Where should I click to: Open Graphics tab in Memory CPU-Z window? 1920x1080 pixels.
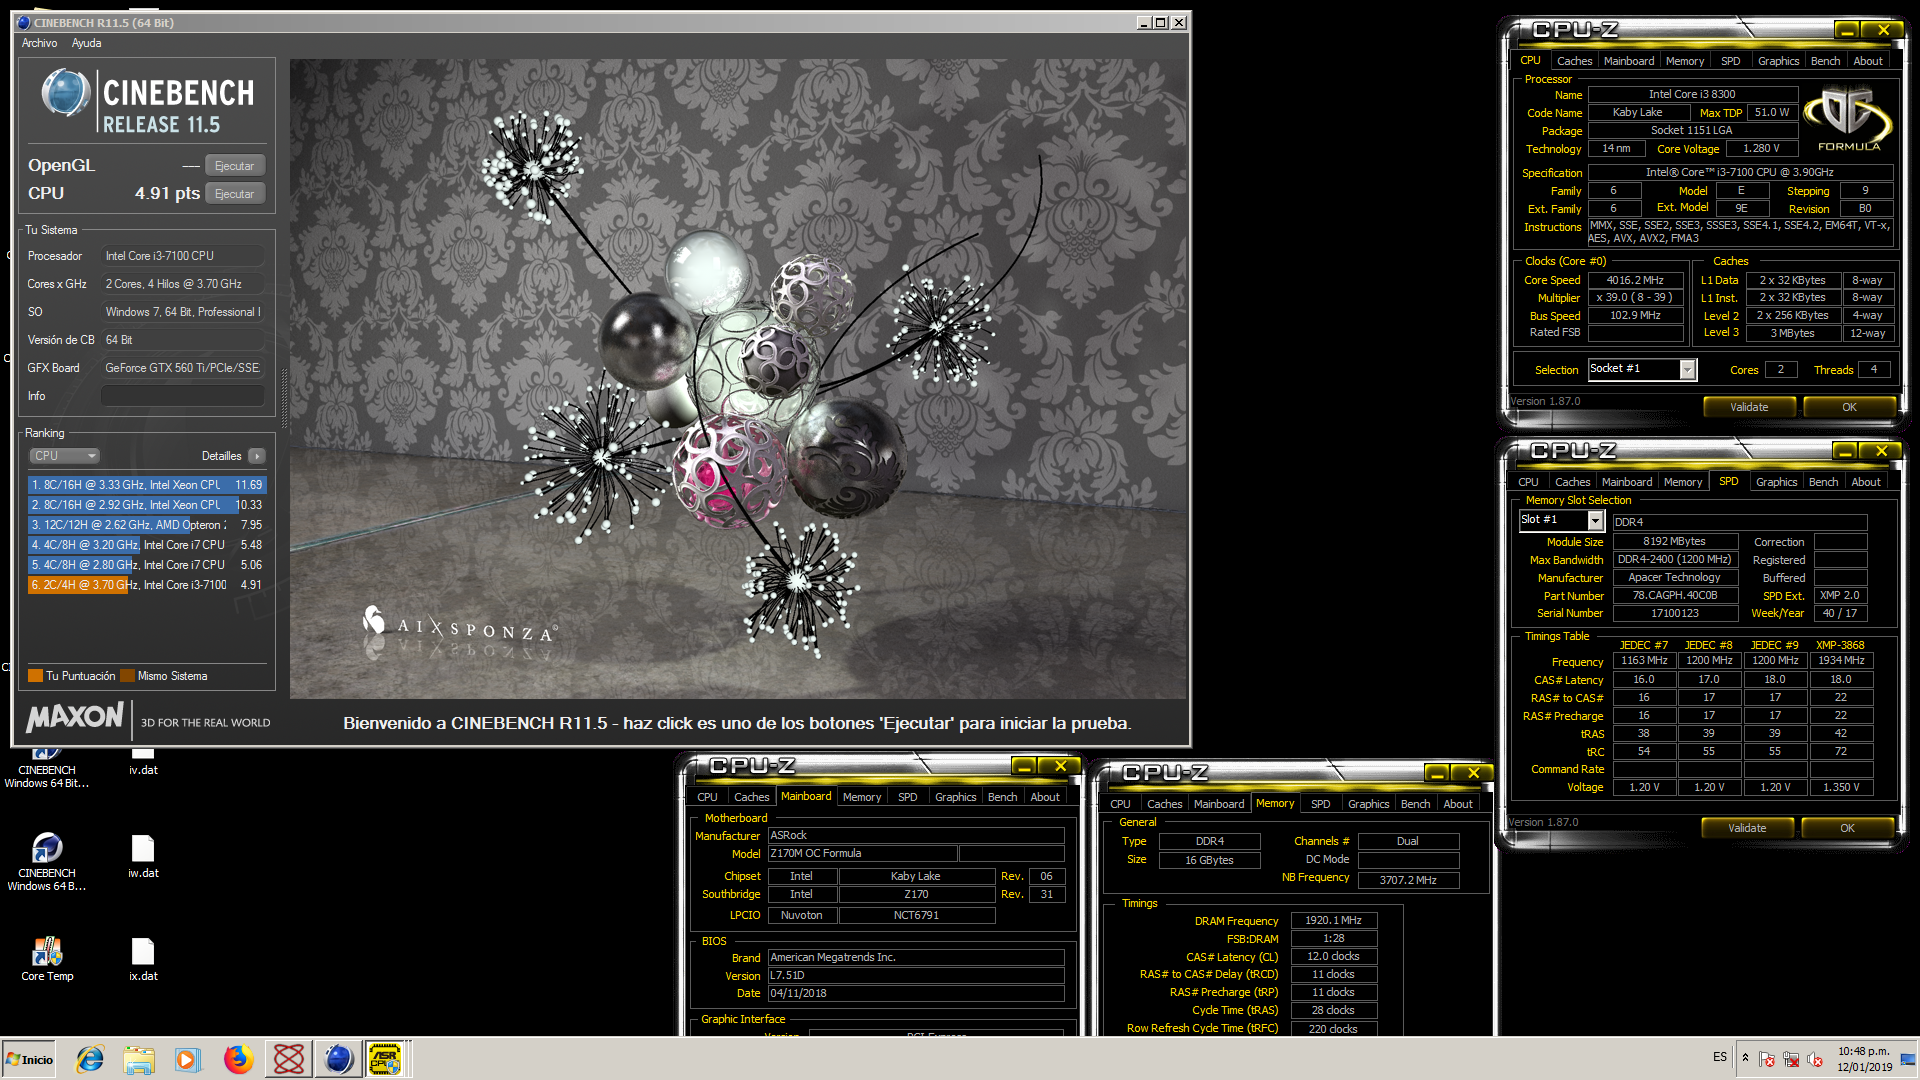tap(1368, 804)
